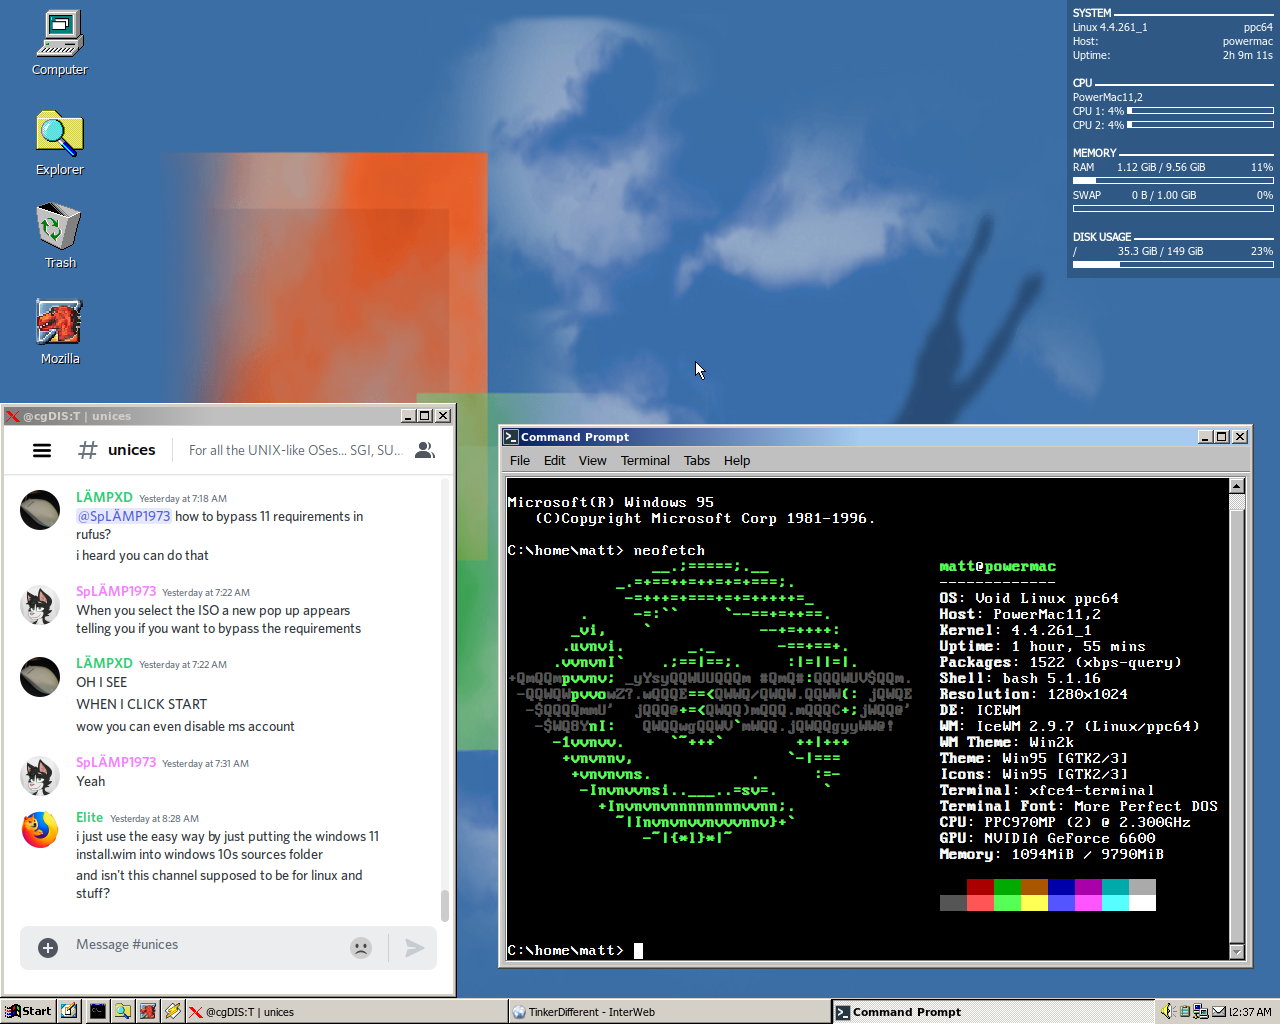Open the Start menu
Viewport: 1280px width, 1024px height.
tap(28, 1011)
